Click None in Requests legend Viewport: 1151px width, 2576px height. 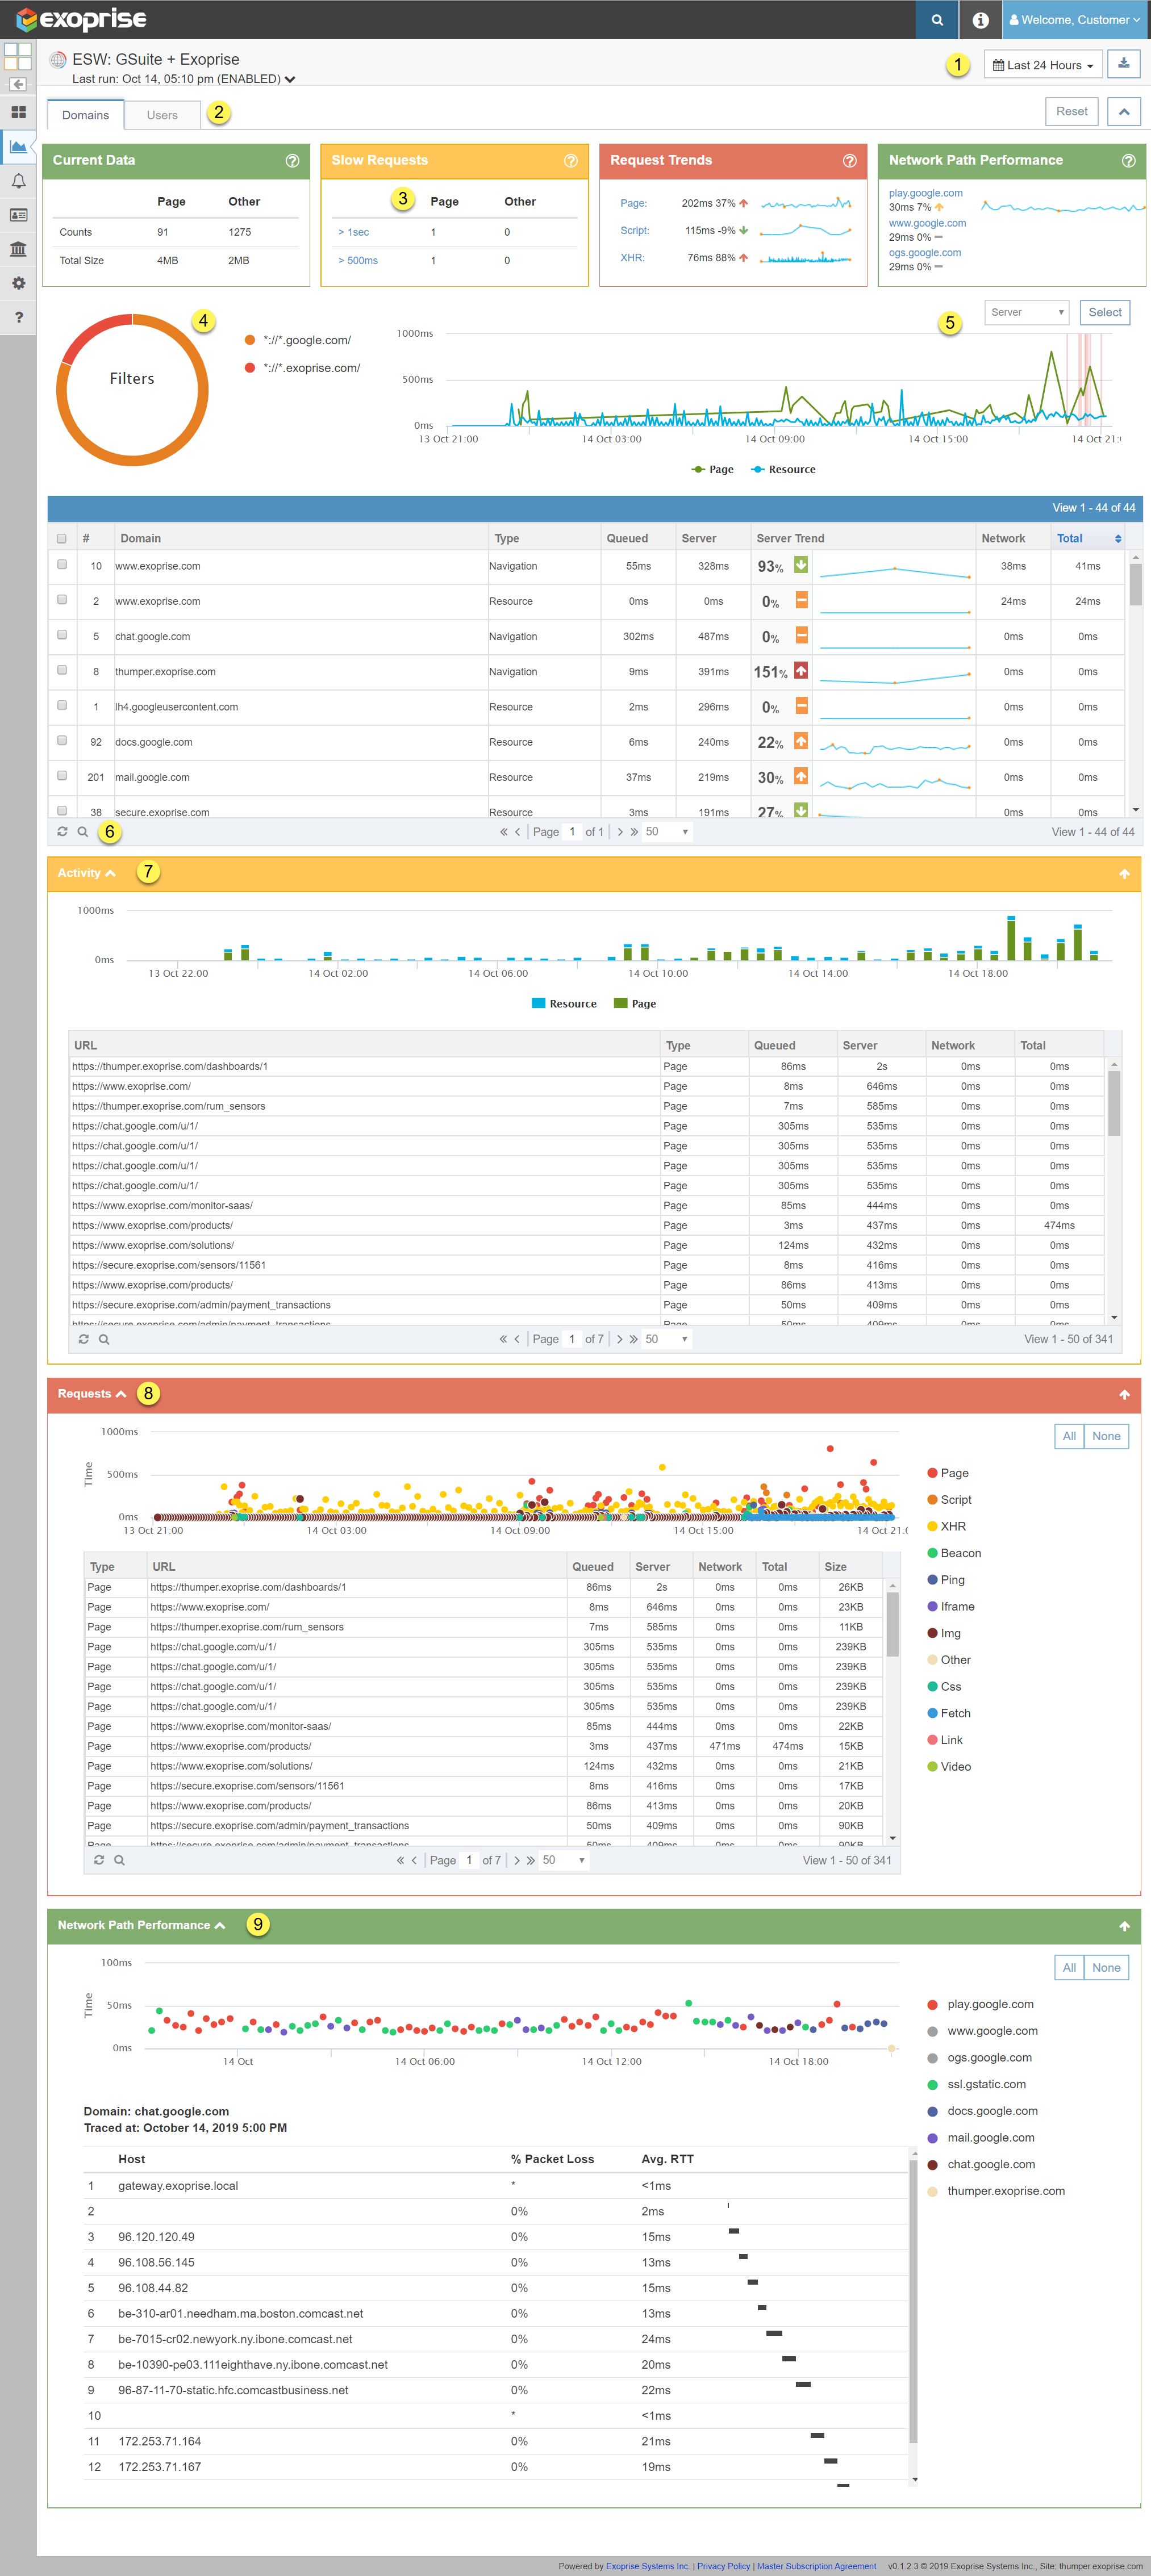[x=1105, y=1436]
